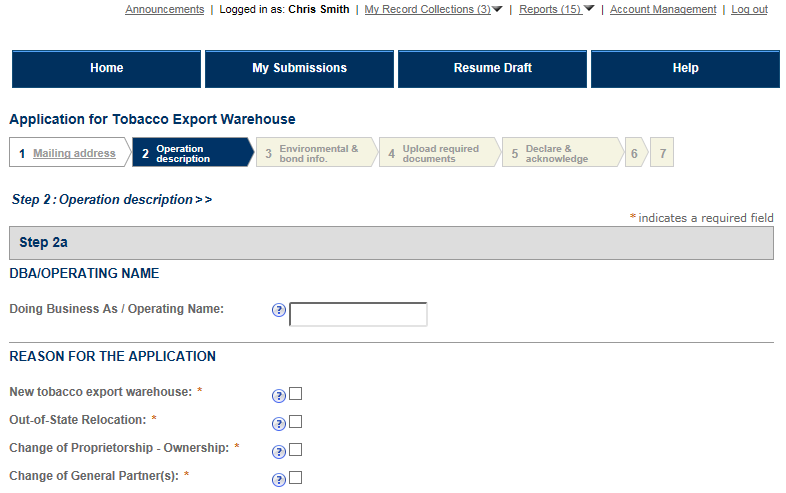
Task: Check the New tobacco export warehouse box
Action: [x=296, y=394]
